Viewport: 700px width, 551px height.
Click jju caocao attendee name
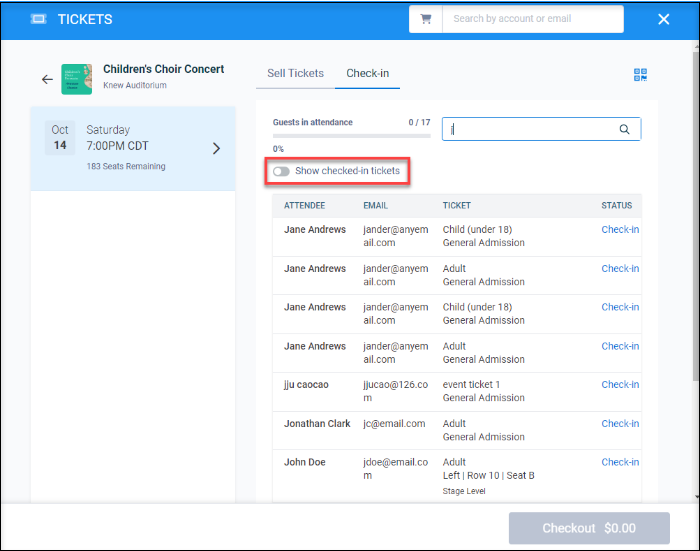pyautogui.click(x=306, y=384)
